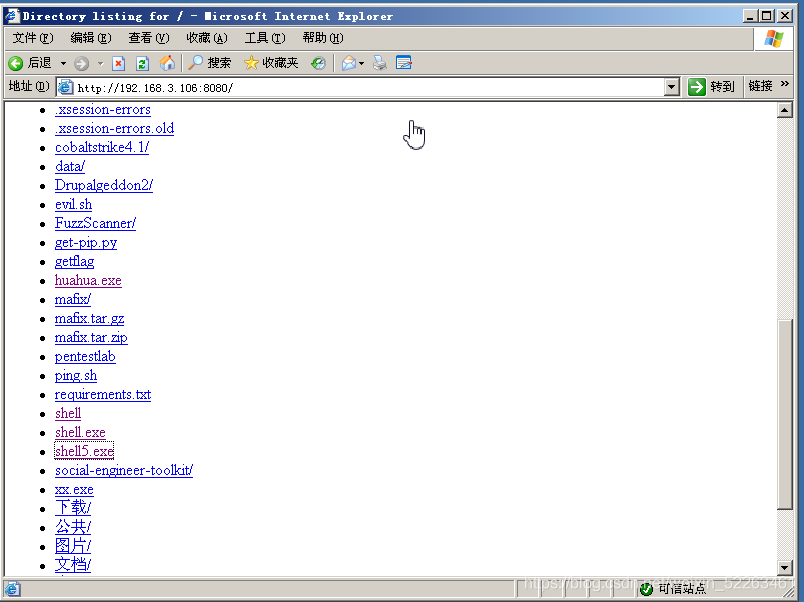Viewport: 804px width, 602px height.
Task: Open the 文档/ directory link
Action: 73,565
